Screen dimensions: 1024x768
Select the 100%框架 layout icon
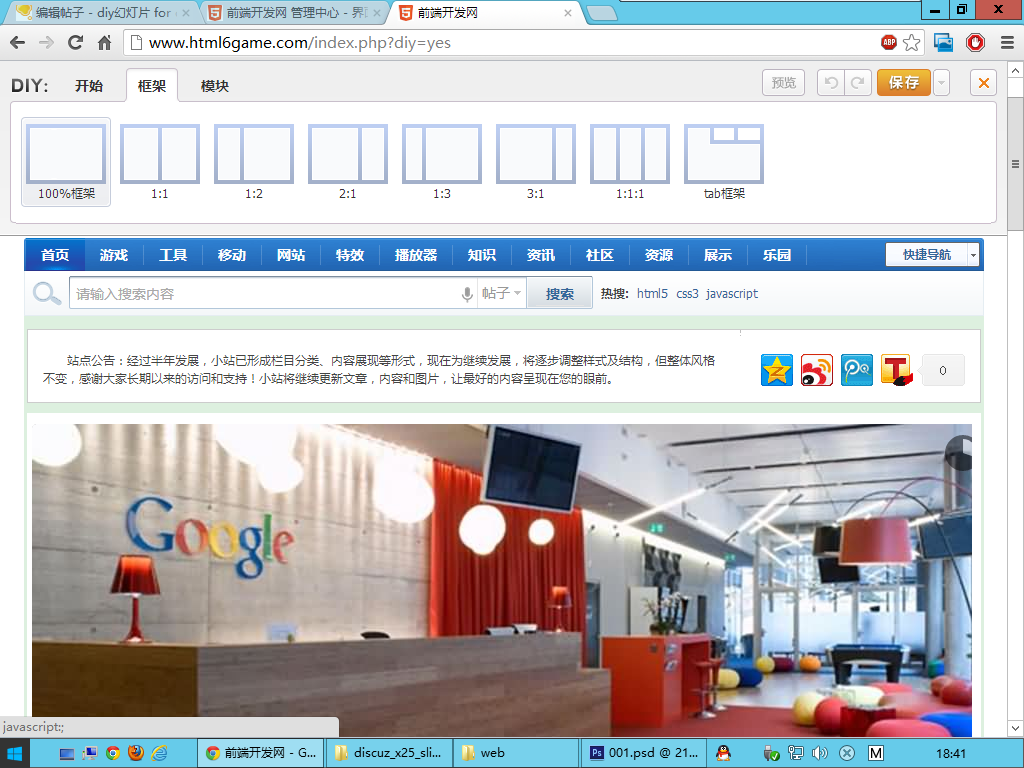click(66, 161)
